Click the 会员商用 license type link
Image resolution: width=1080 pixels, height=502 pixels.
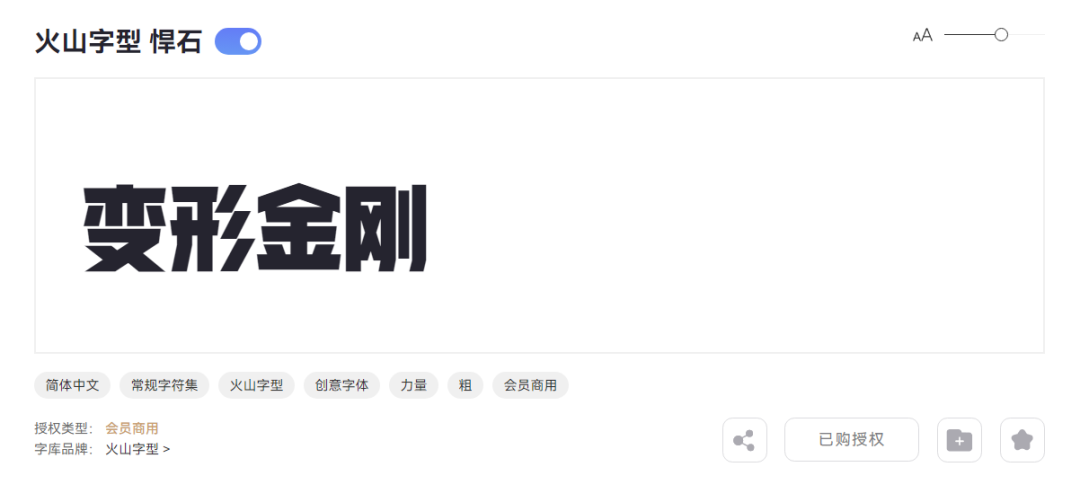pos(132,428)
